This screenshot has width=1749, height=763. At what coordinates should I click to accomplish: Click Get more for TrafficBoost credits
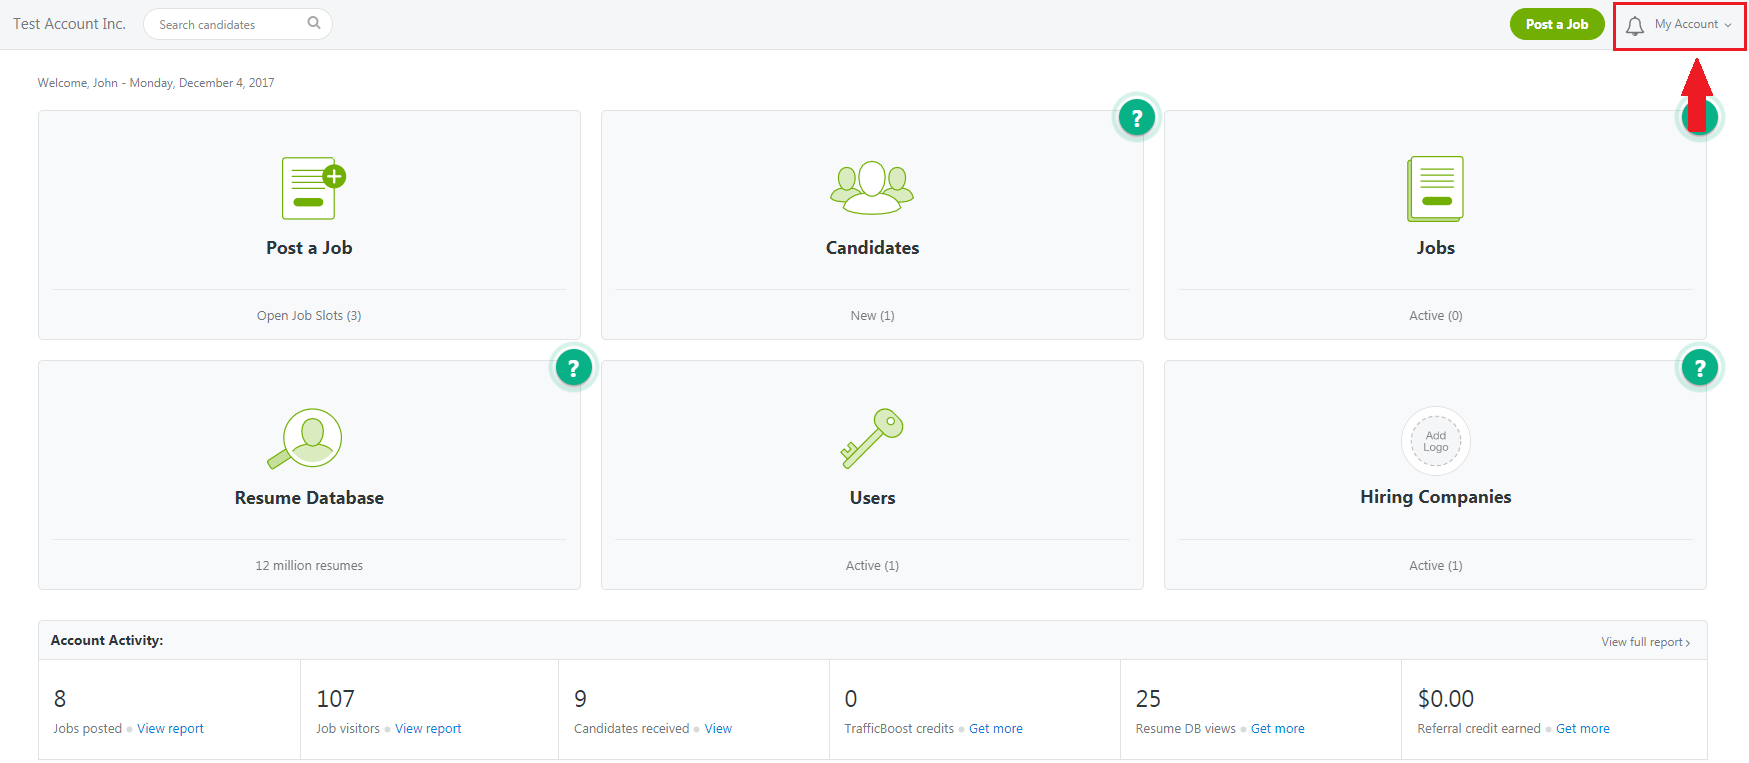(995, 729)
